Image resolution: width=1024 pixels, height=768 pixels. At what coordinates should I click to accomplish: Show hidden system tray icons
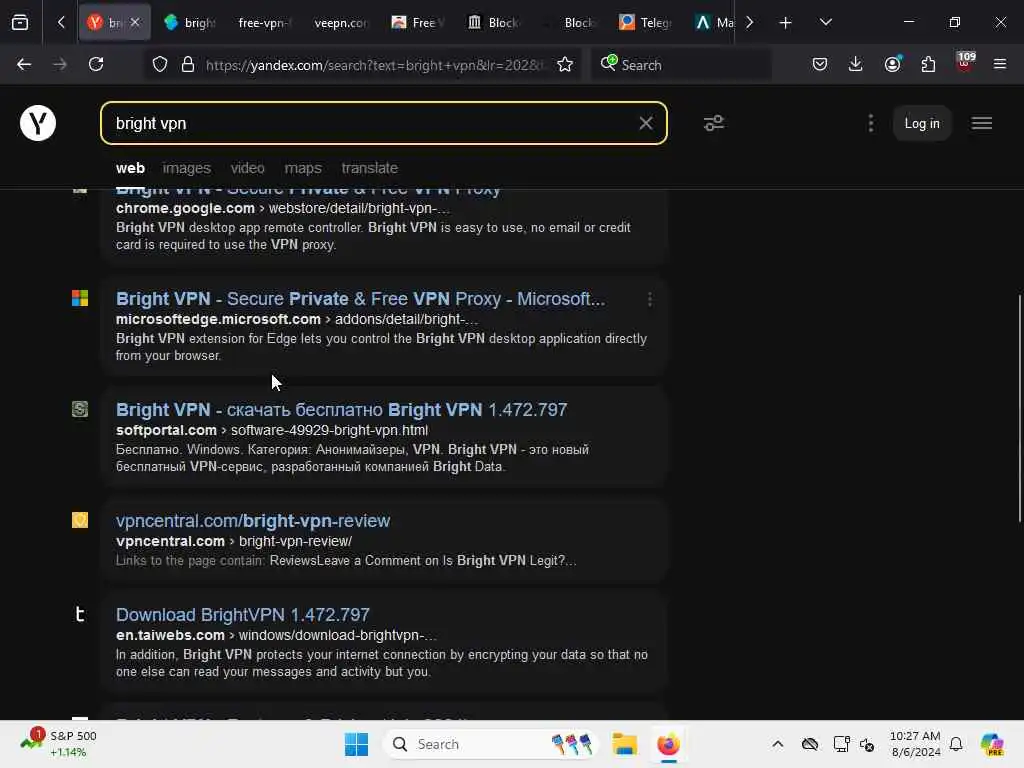click(777, 744)
